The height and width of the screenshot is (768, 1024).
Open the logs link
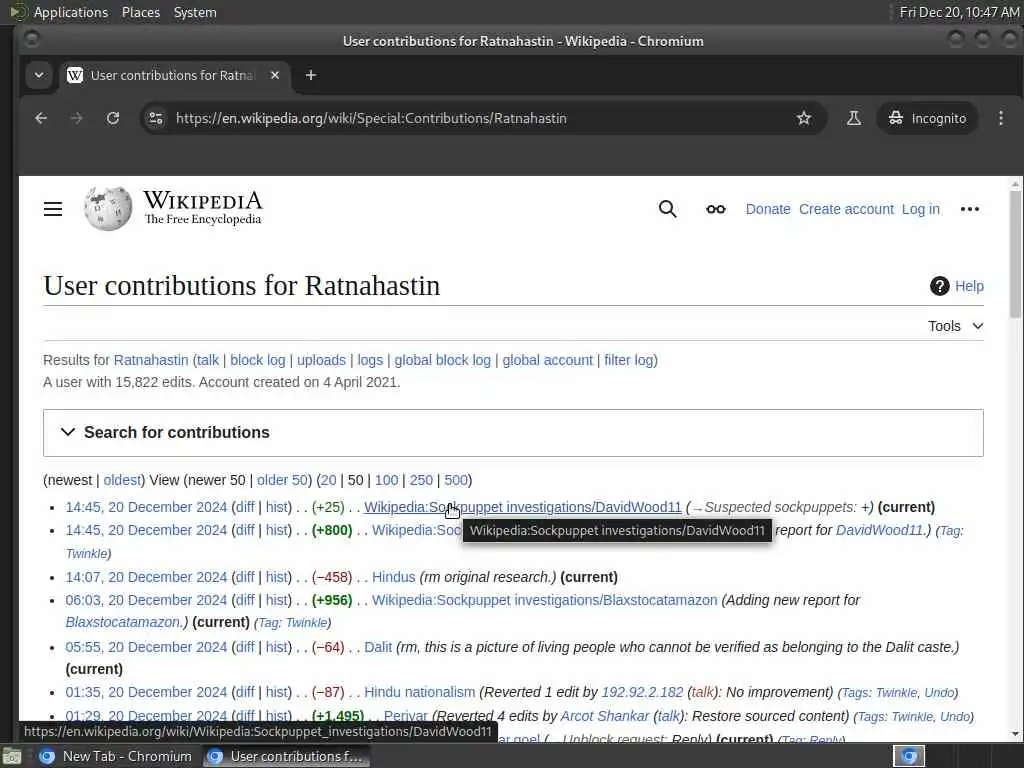pyautogui.click(x=370, y=360)
